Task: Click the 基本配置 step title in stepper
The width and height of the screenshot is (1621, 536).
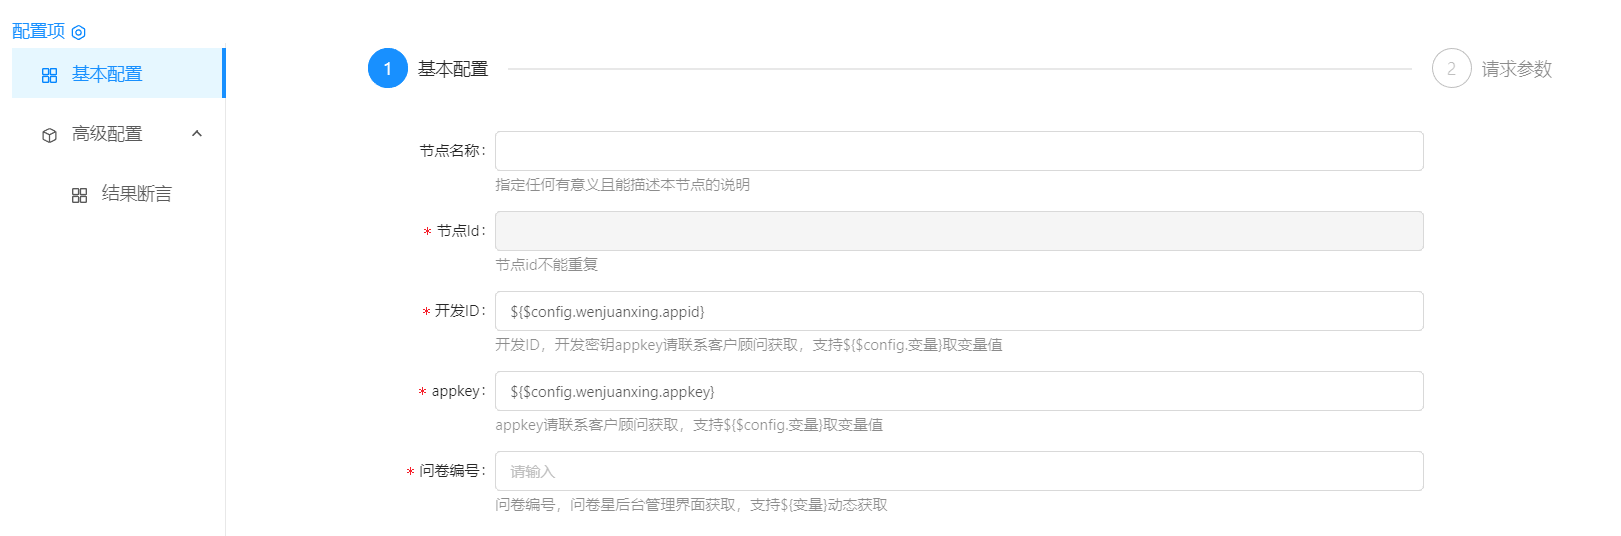Action: coord(453,69)
